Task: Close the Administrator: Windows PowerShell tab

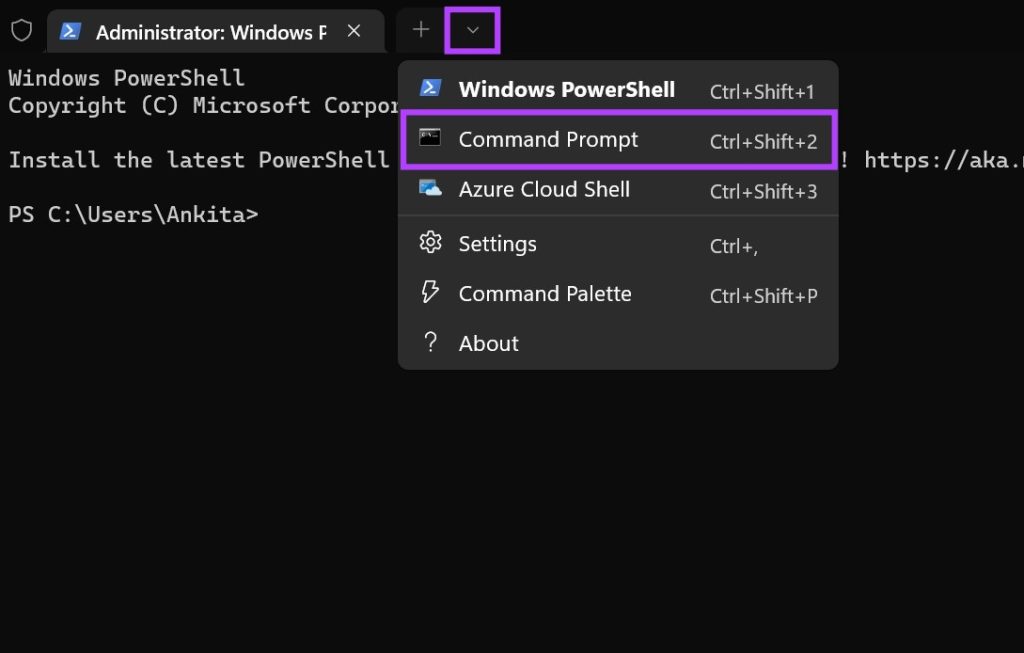Action: [x=354, y=31]
